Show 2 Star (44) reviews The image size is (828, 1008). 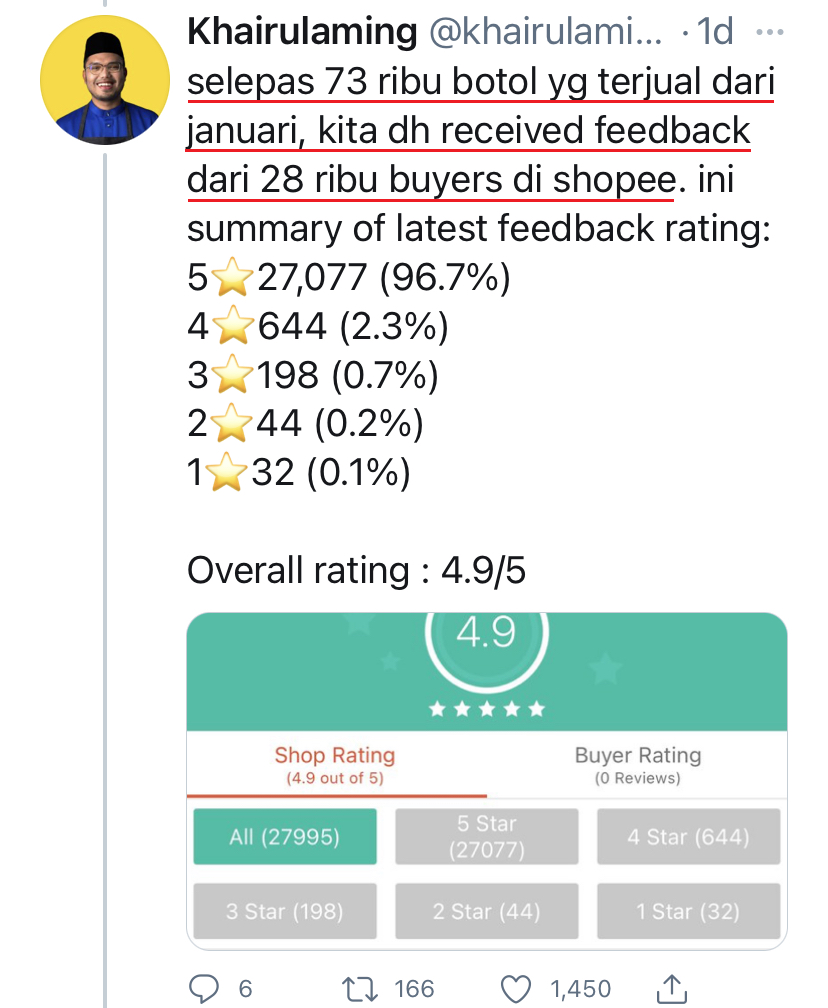pyautogui.click(x=487, y=911)
